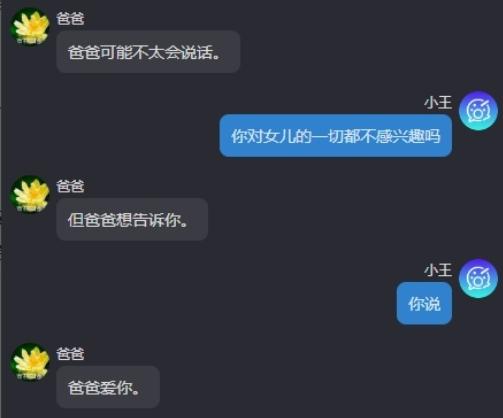Screen dimensions: 503x418
Task: Click the '爸爸爱你。' message bubble
Action: pyautogui.click(x=108, y=387)
